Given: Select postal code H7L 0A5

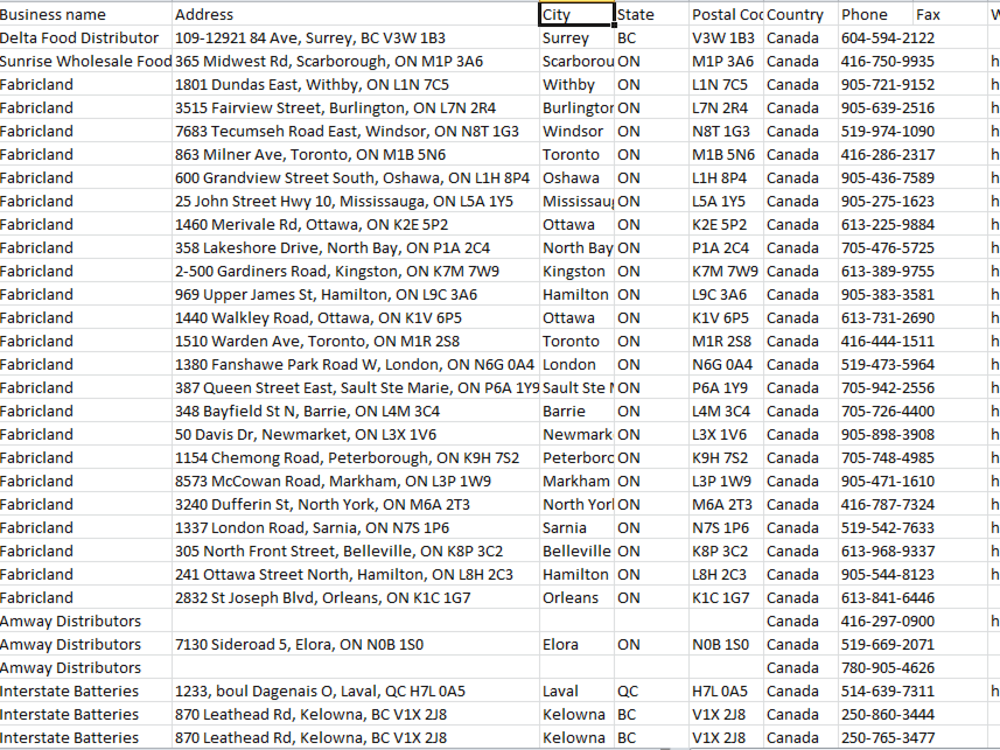Looking at the screenshot, I should 726,691.
